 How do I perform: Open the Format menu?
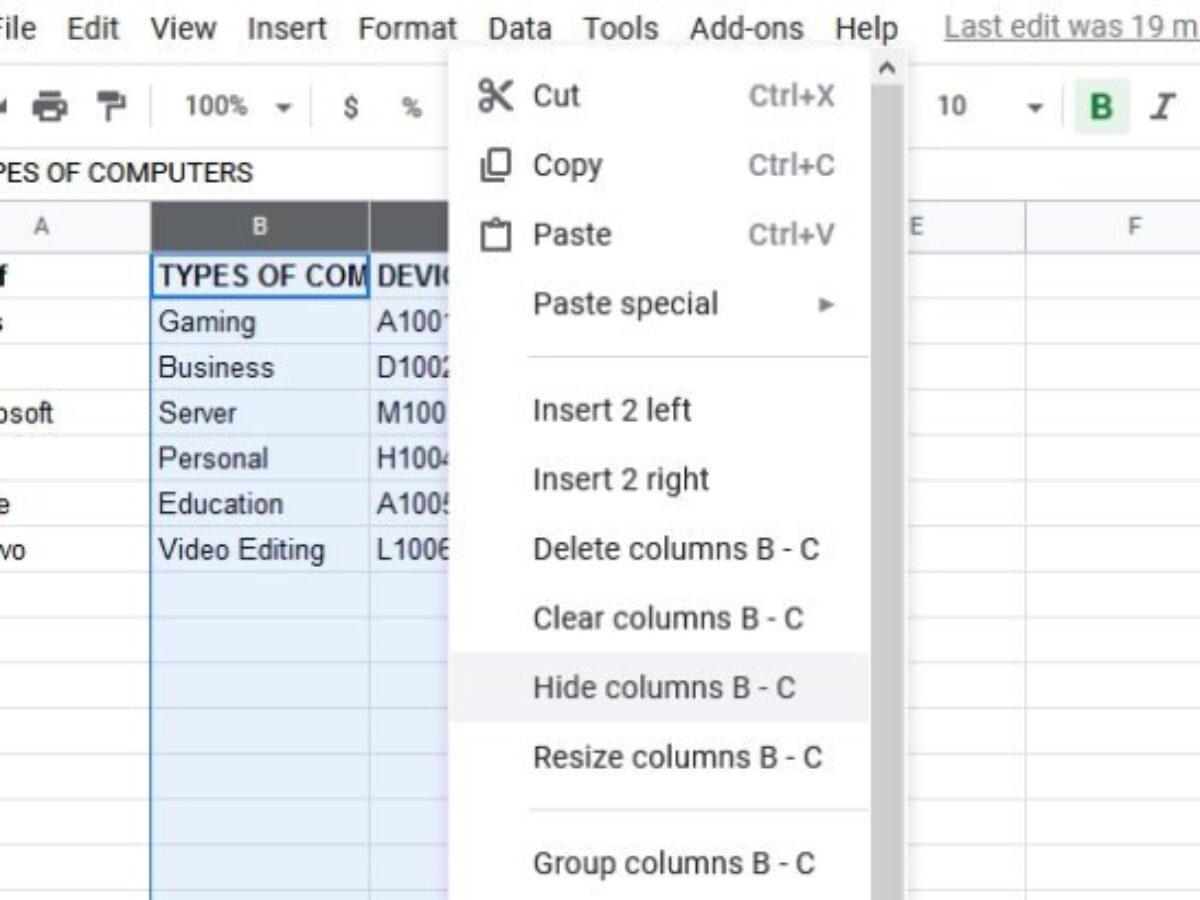pyautogui.click(x=407, y=28)
